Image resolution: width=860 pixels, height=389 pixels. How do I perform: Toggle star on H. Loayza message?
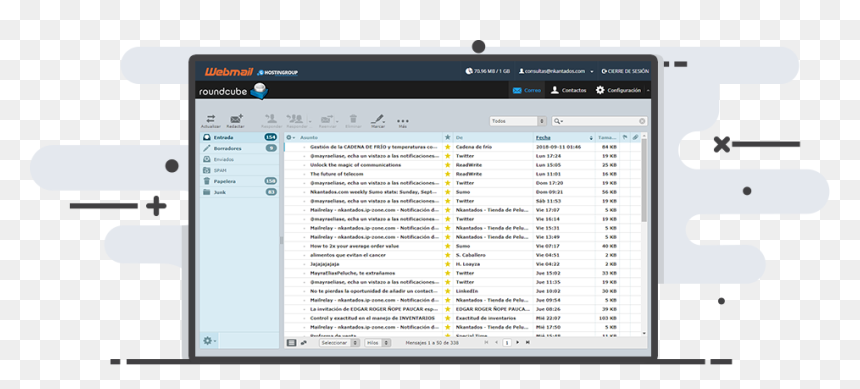tap(448, 264)
